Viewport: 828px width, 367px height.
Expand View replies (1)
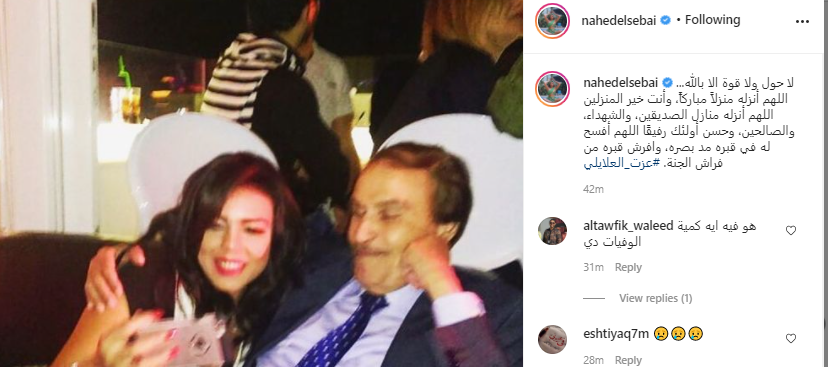click(x=655, y=298)
